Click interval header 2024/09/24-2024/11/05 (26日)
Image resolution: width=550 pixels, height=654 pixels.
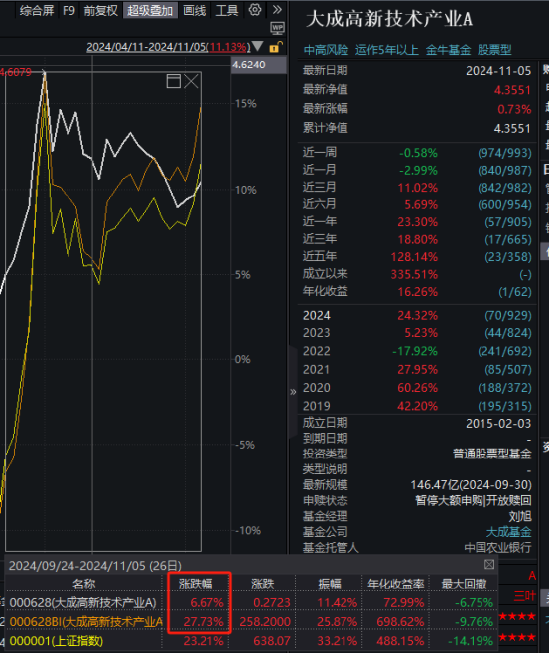click(x=95, y=566)
